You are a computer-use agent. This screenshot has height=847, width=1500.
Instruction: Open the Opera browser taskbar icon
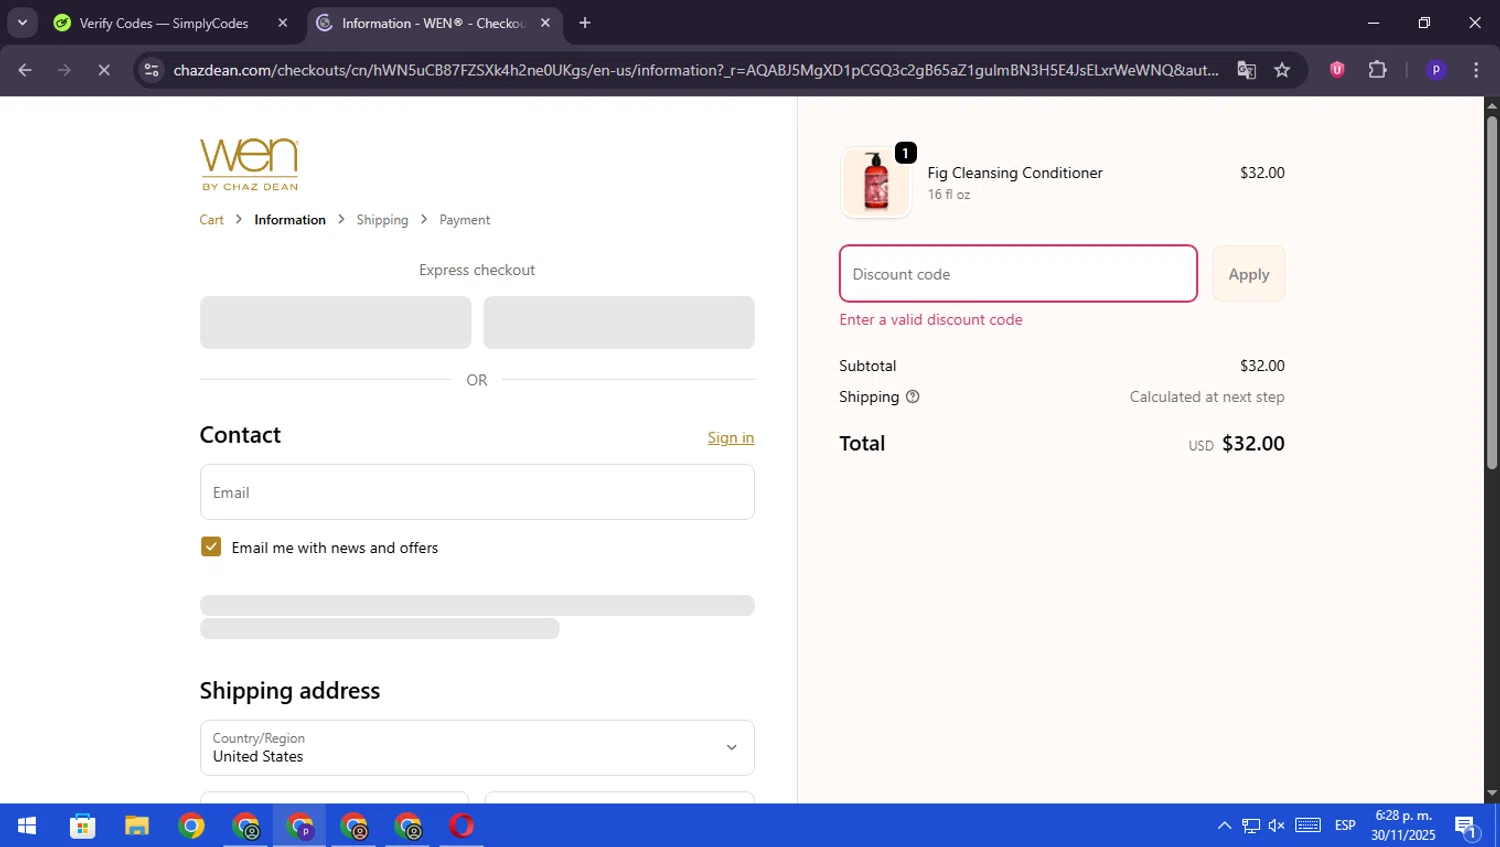click(x=461, y=826)
